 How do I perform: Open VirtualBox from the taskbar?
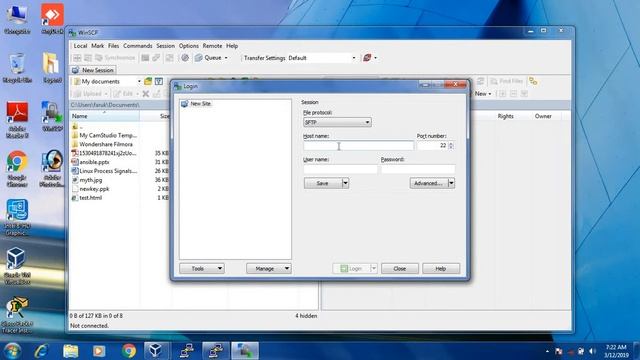(x=156, y=351)
